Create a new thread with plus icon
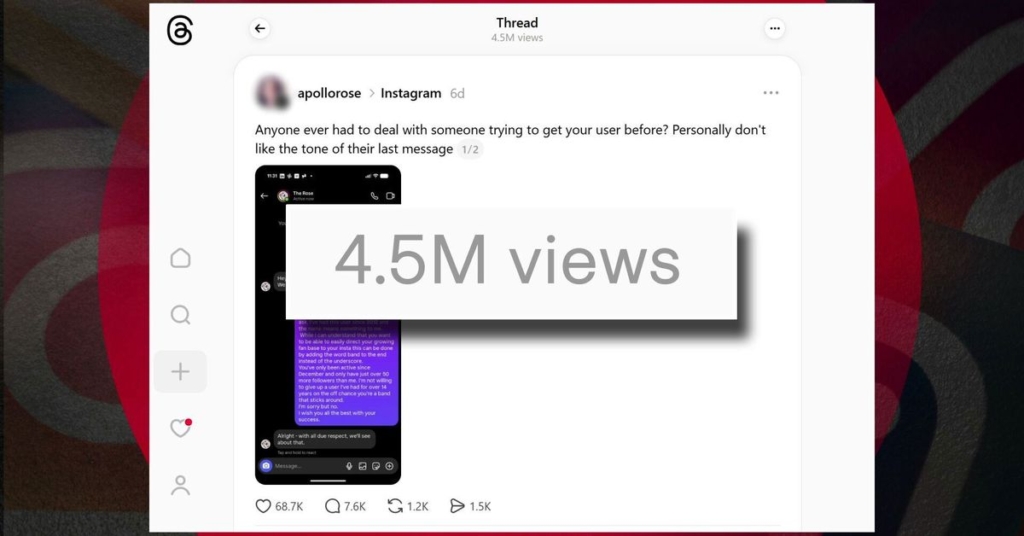Screen dimensions: 1024x536 pyautogui.click(x=180, y=371)
